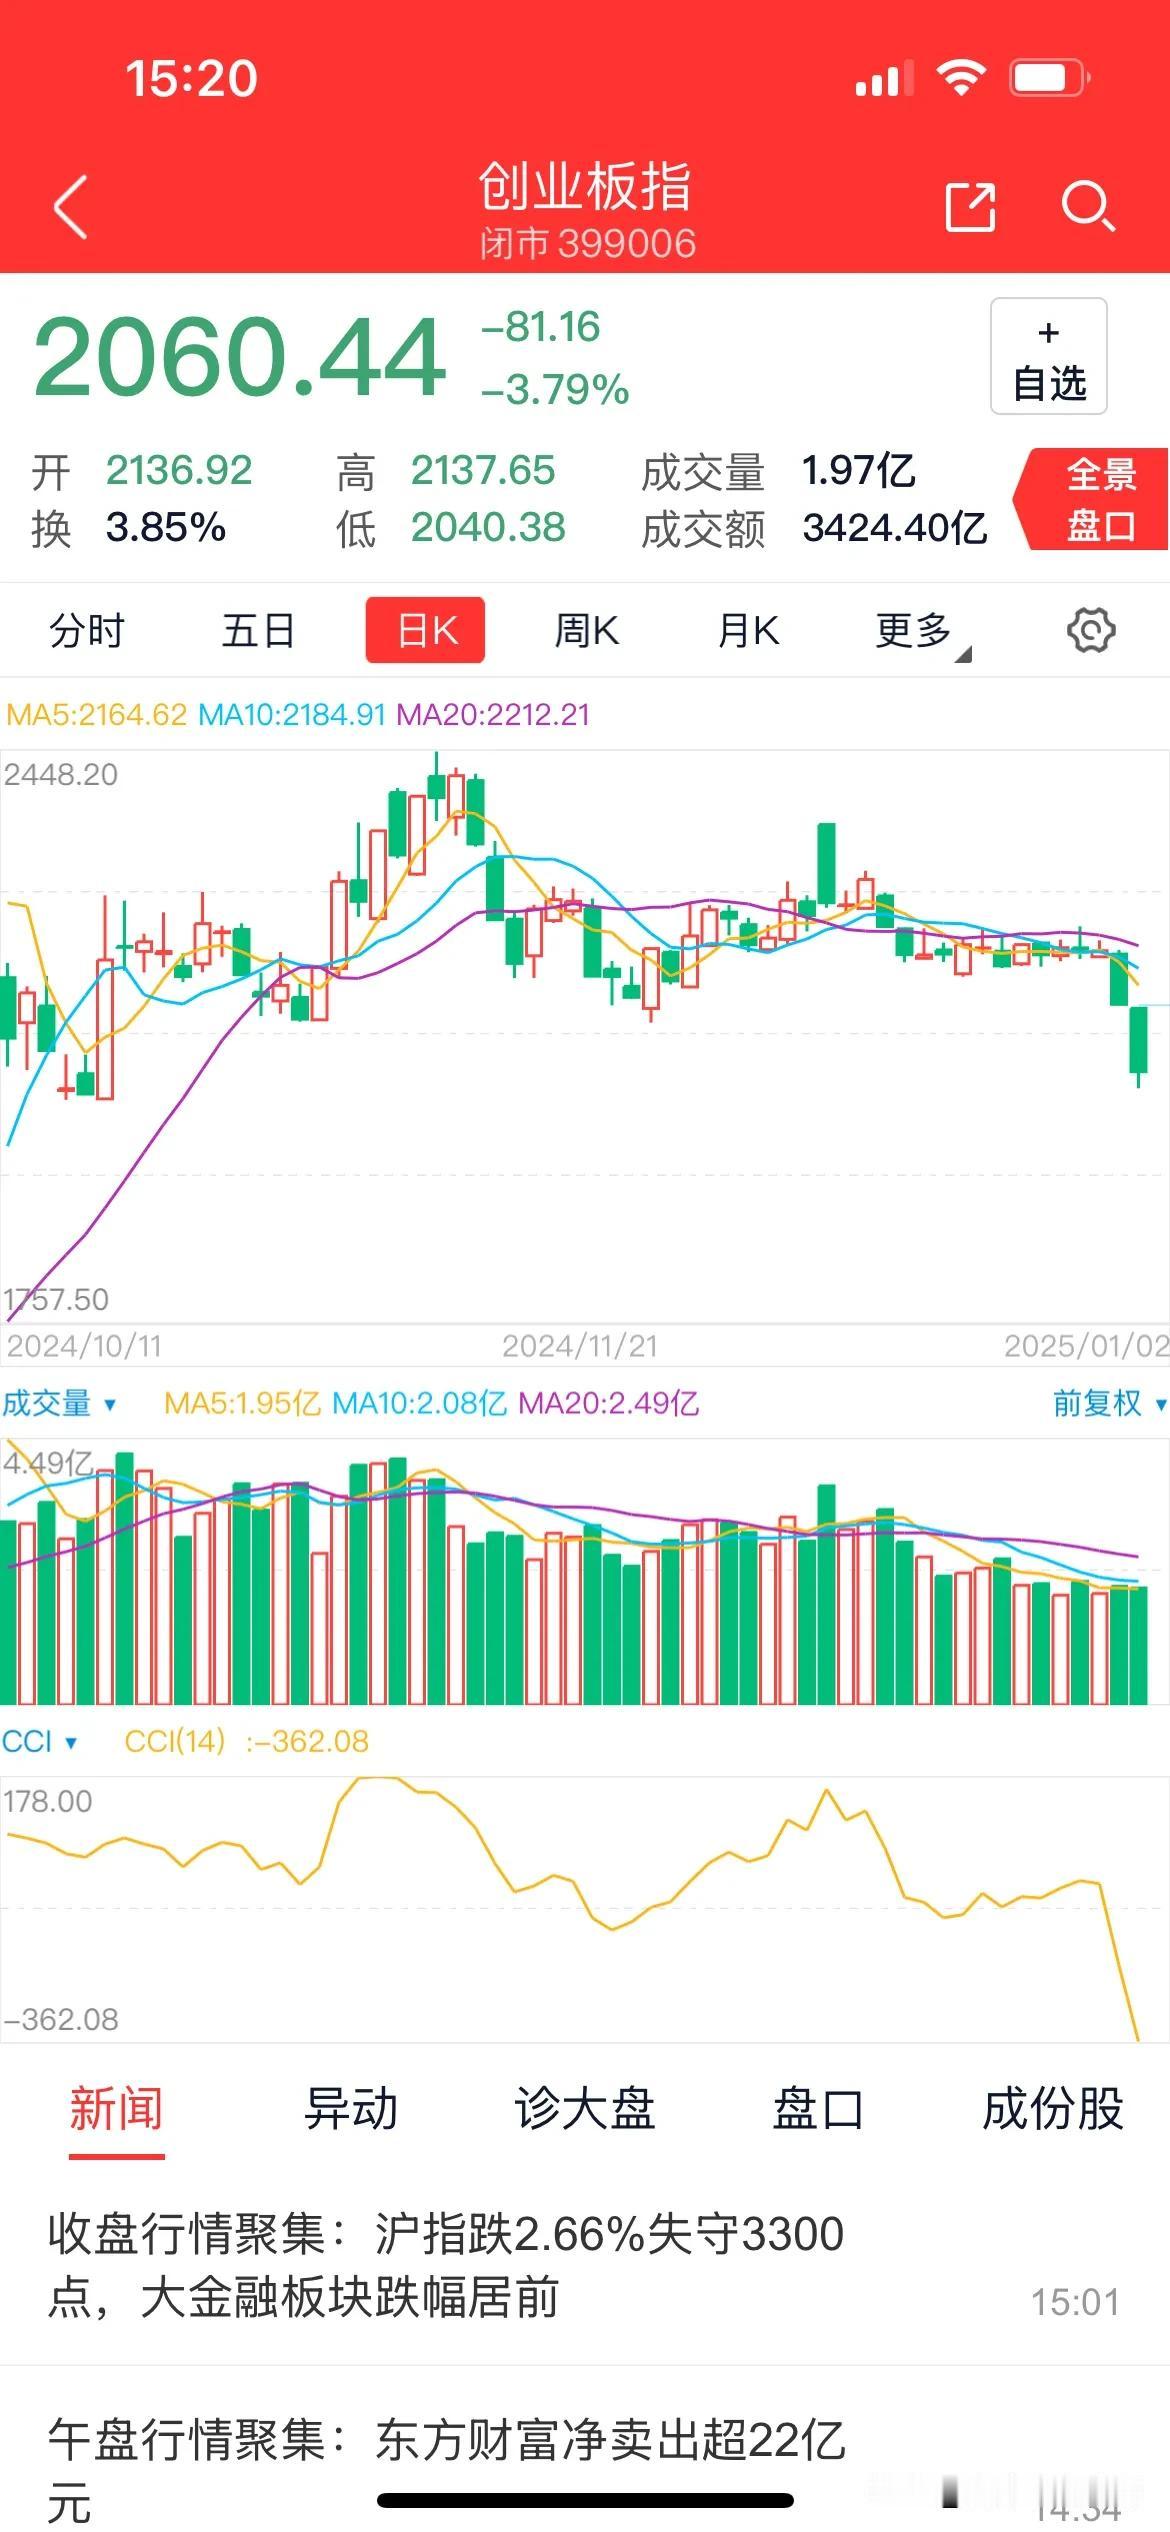
Task: Switch to 分时 chart tab
Action: click(x=86, y=631)
